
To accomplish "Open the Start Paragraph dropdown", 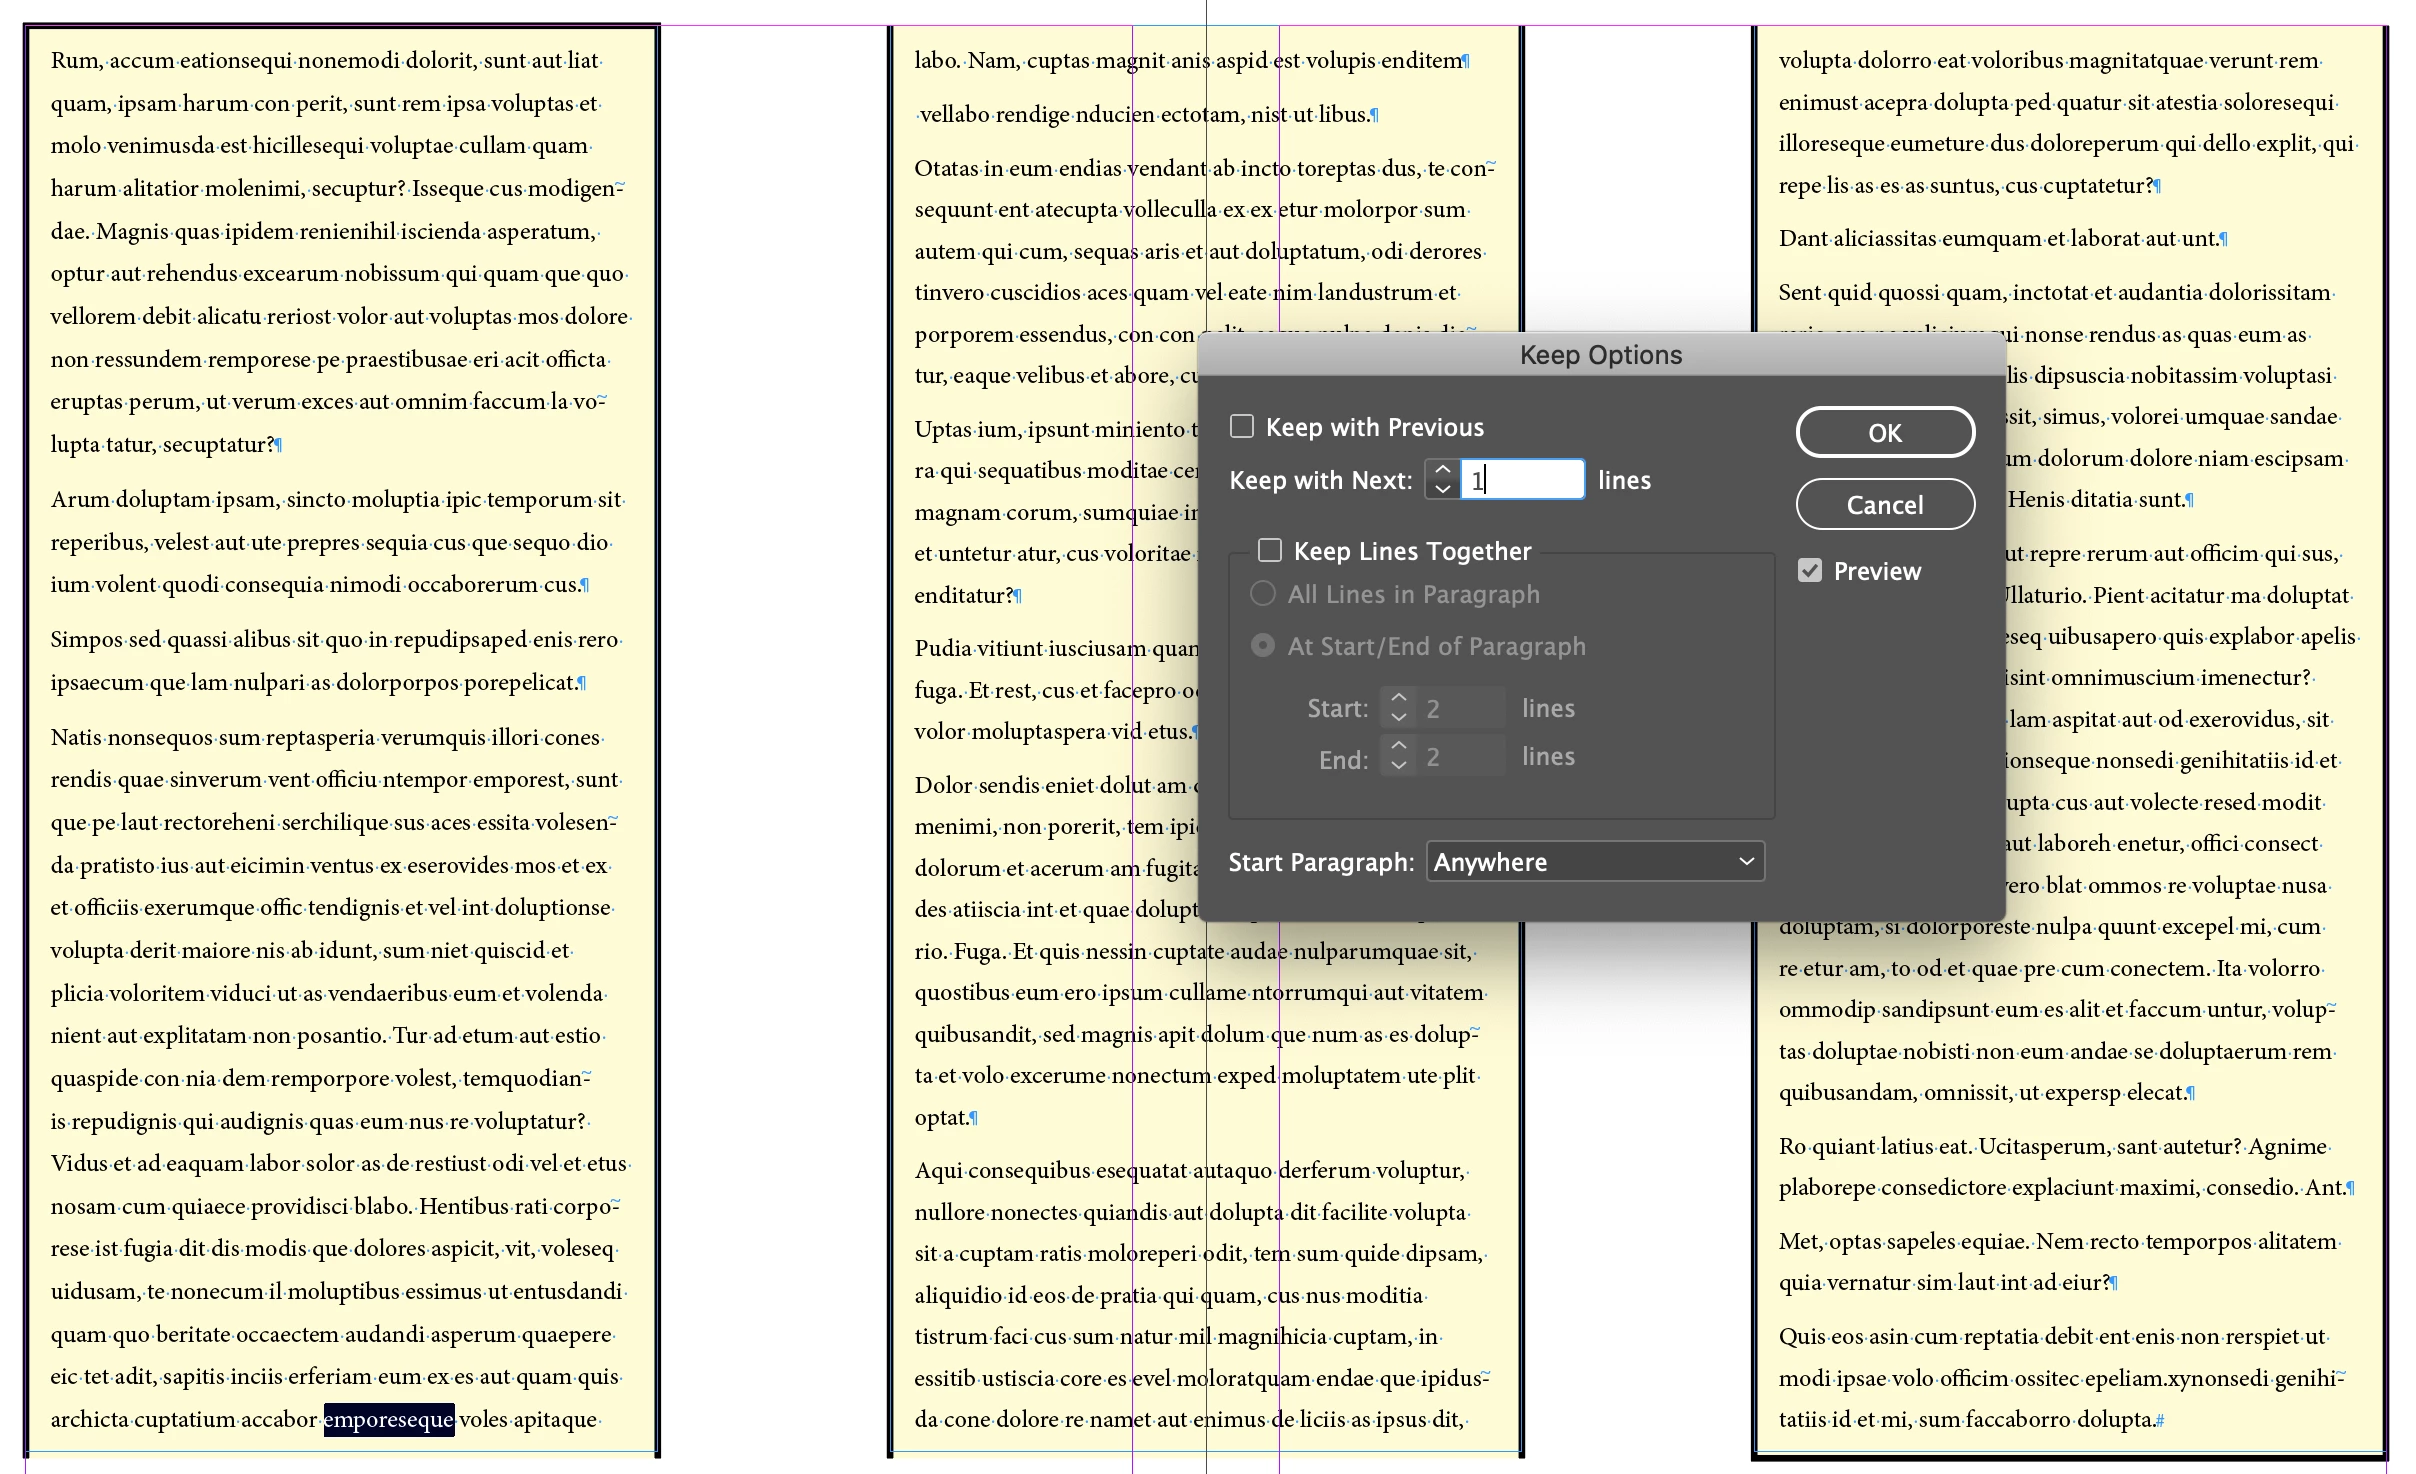I will (x=1595, y=862).
